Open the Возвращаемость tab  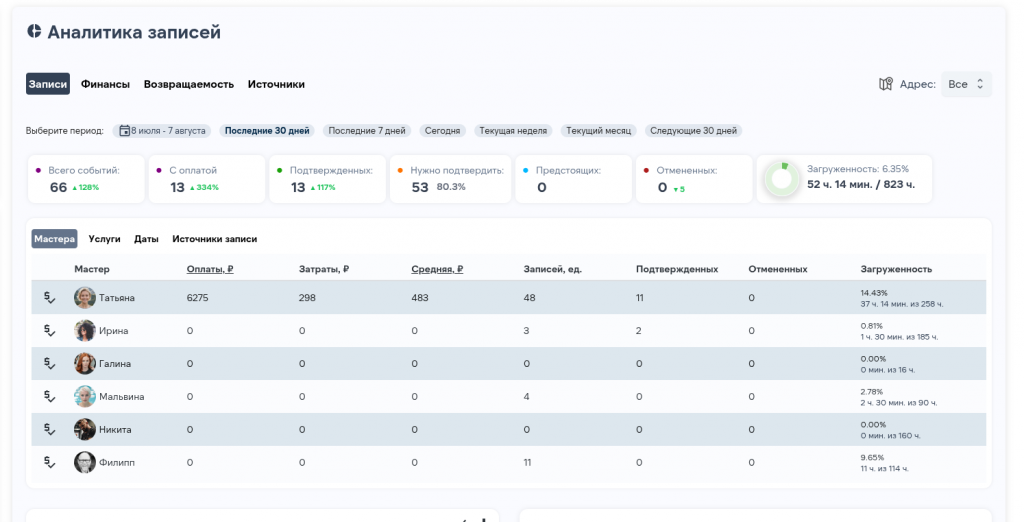click(x=189, y=84)
